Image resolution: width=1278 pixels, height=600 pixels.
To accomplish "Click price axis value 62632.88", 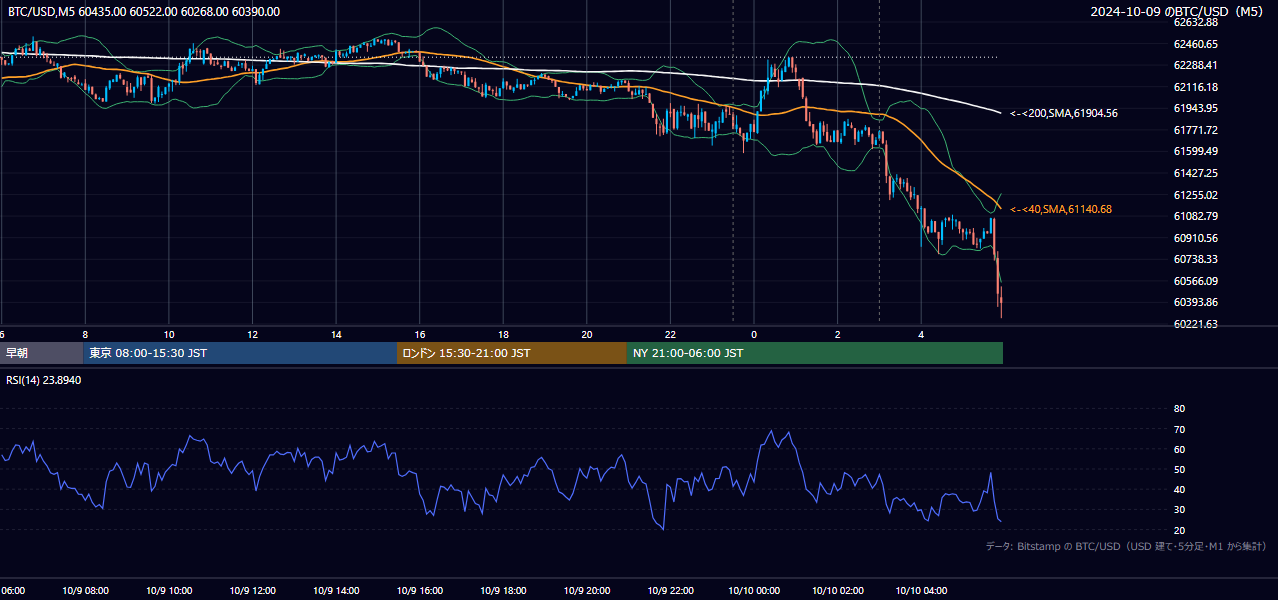I will click(1195, 22).
